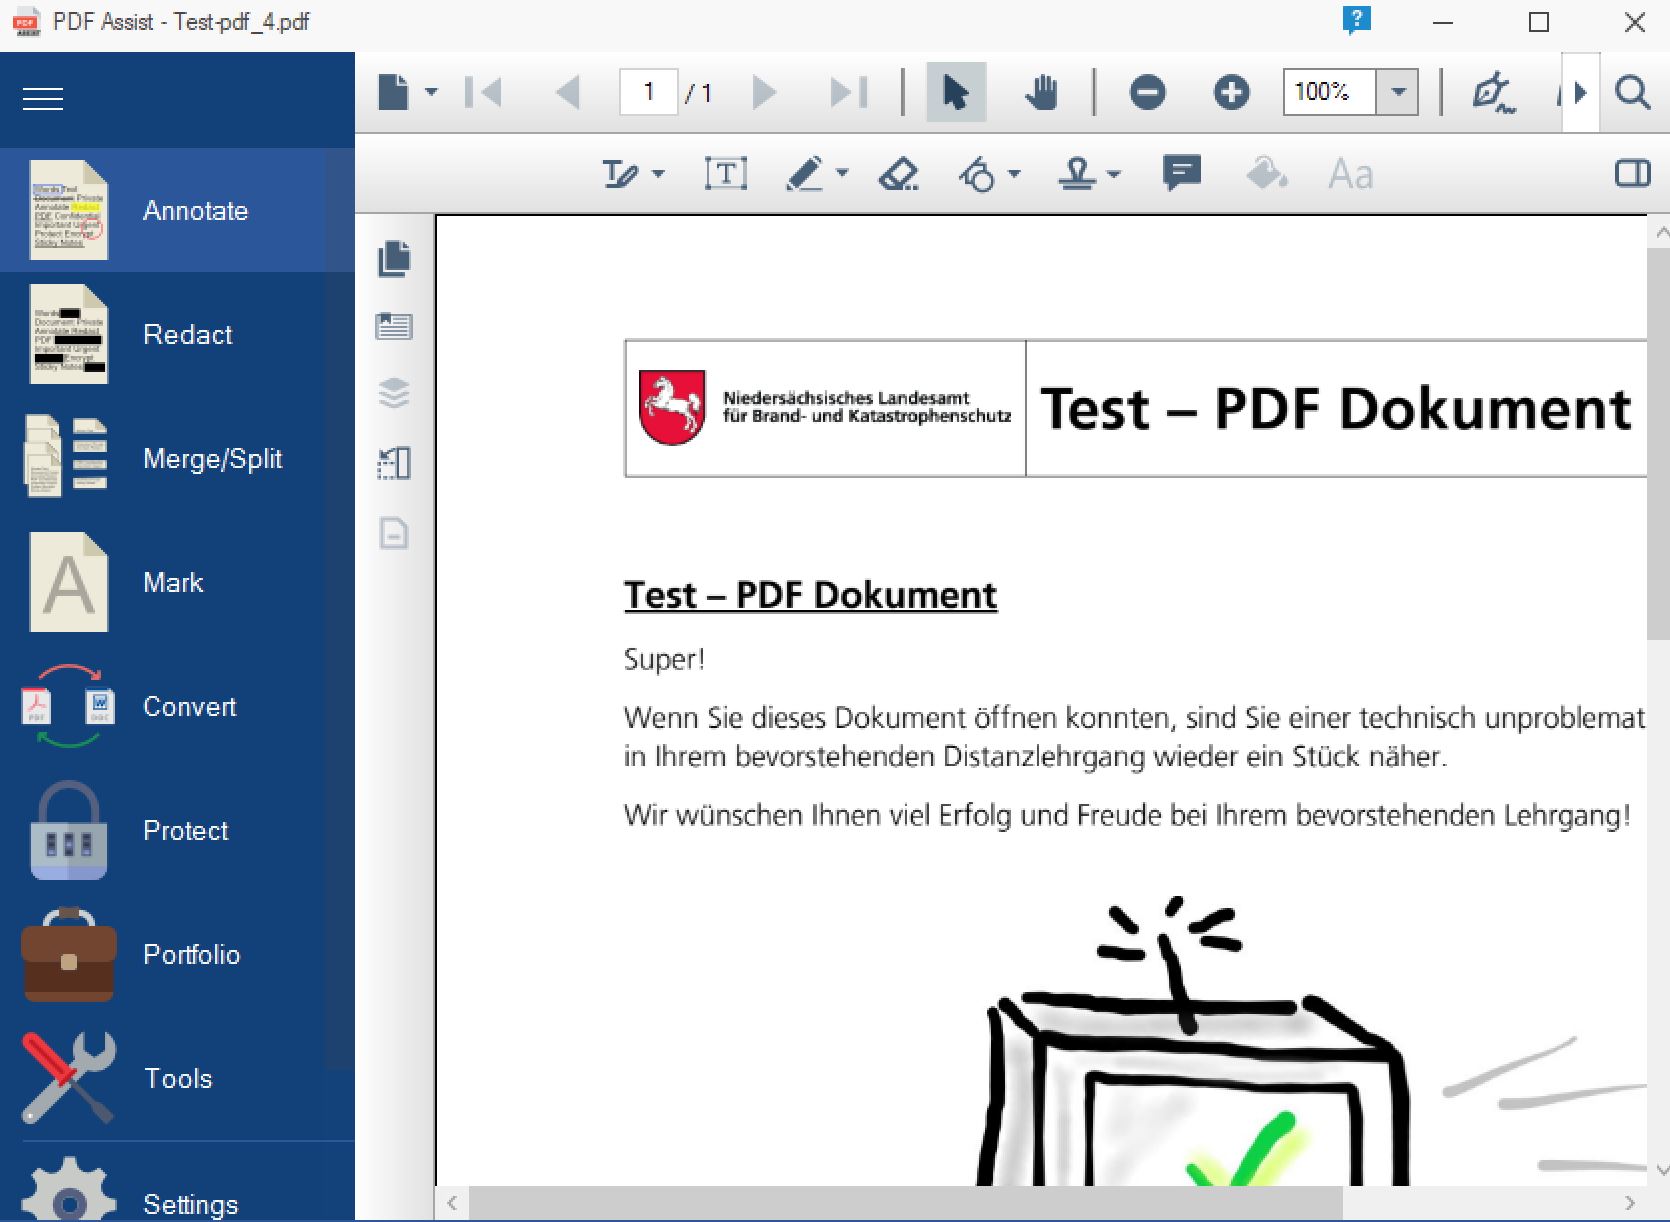Viewport: 1670px width, 1222px height.
Task: Go to the next page
Action: click(764, 93)
